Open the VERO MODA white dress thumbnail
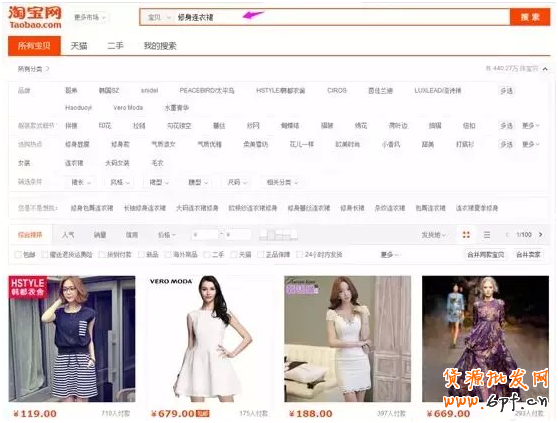Viewport: 558px width, 423px height. pyautogui.click(x=209, y=339)
